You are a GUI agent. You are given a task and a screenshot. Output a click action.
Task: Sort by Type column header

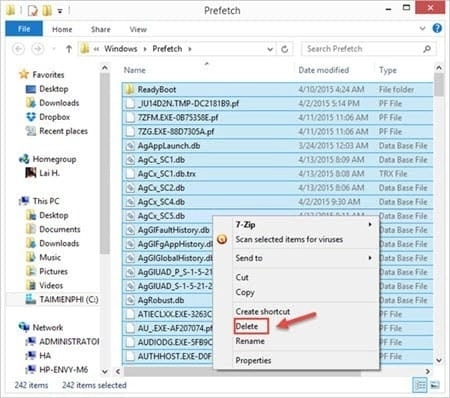388,70
